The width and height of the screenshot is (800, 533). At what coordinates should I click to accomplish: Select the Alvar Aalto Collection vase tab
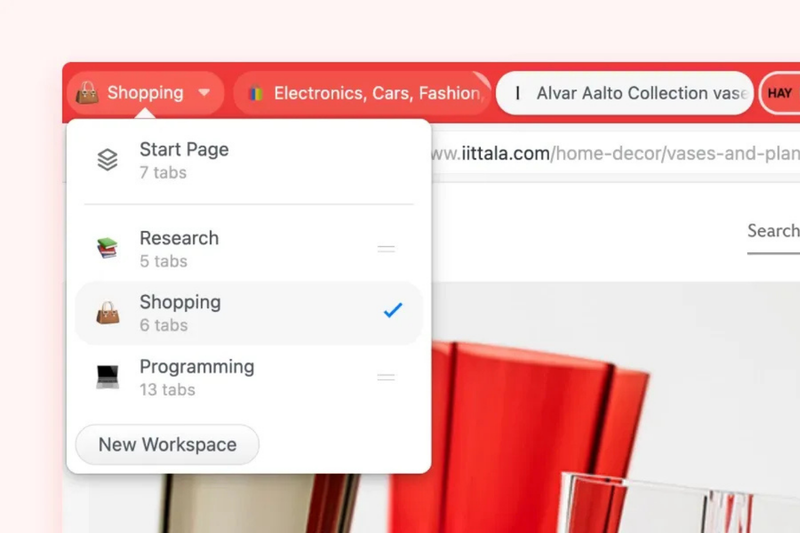[624, 93]
